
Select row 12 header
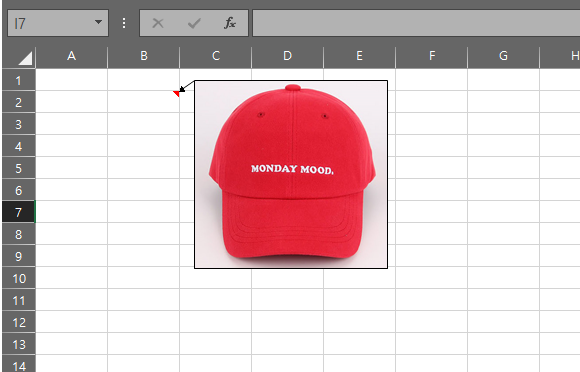[18, 322]
